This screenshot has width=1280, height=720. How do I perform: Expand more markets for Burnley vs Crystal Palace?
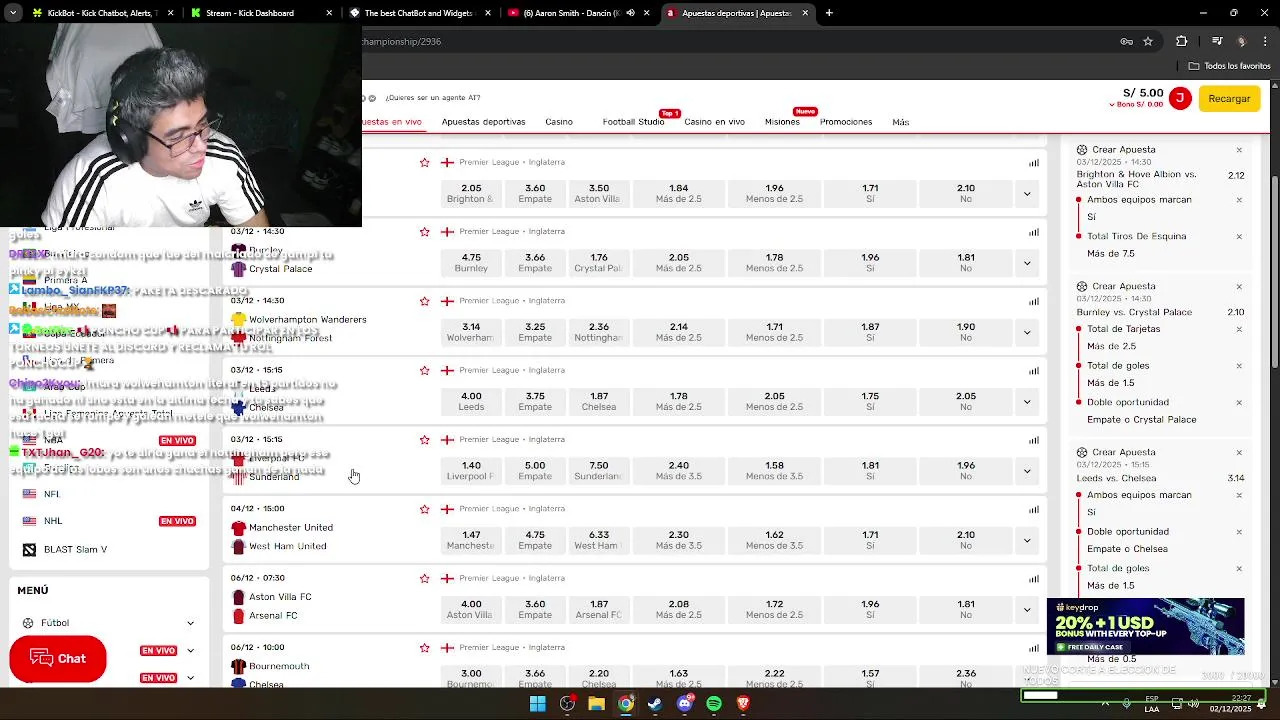pos(1027,263)
